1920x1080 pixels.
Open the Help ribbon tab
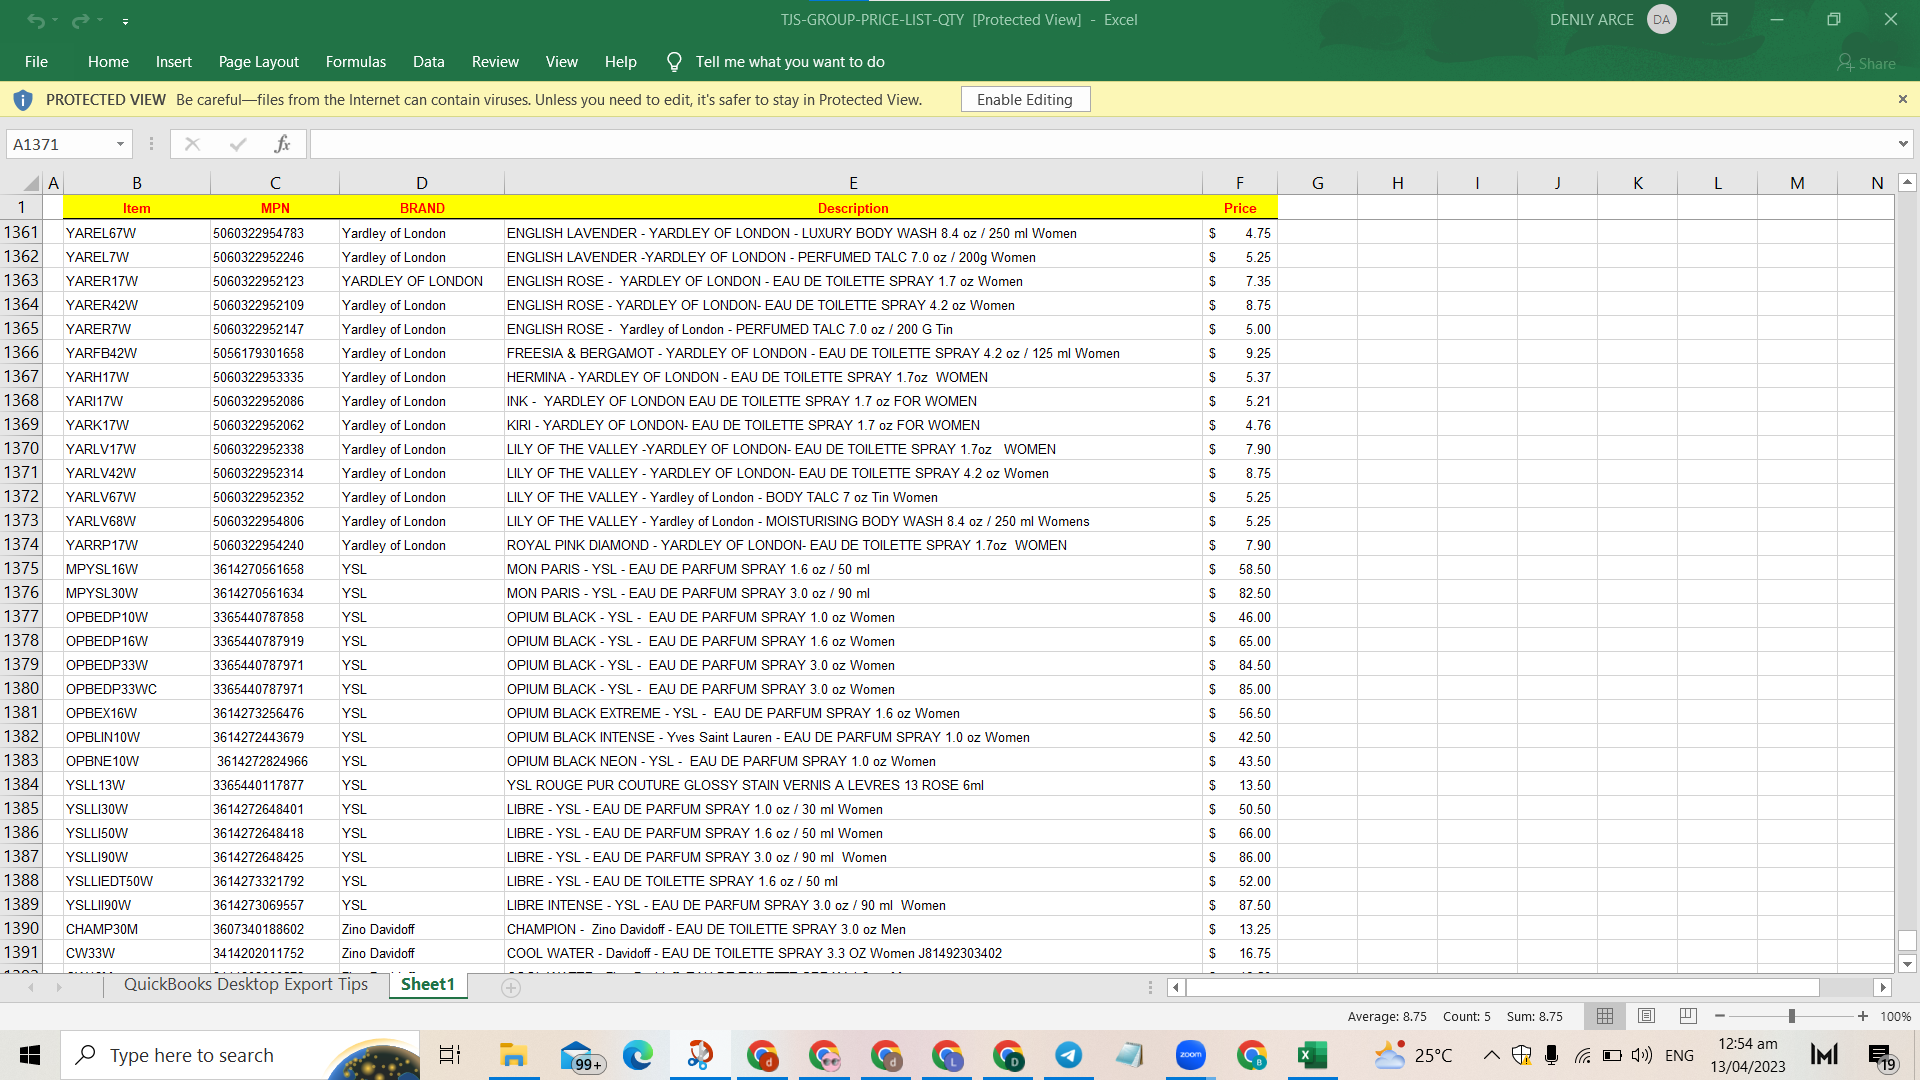621,62
